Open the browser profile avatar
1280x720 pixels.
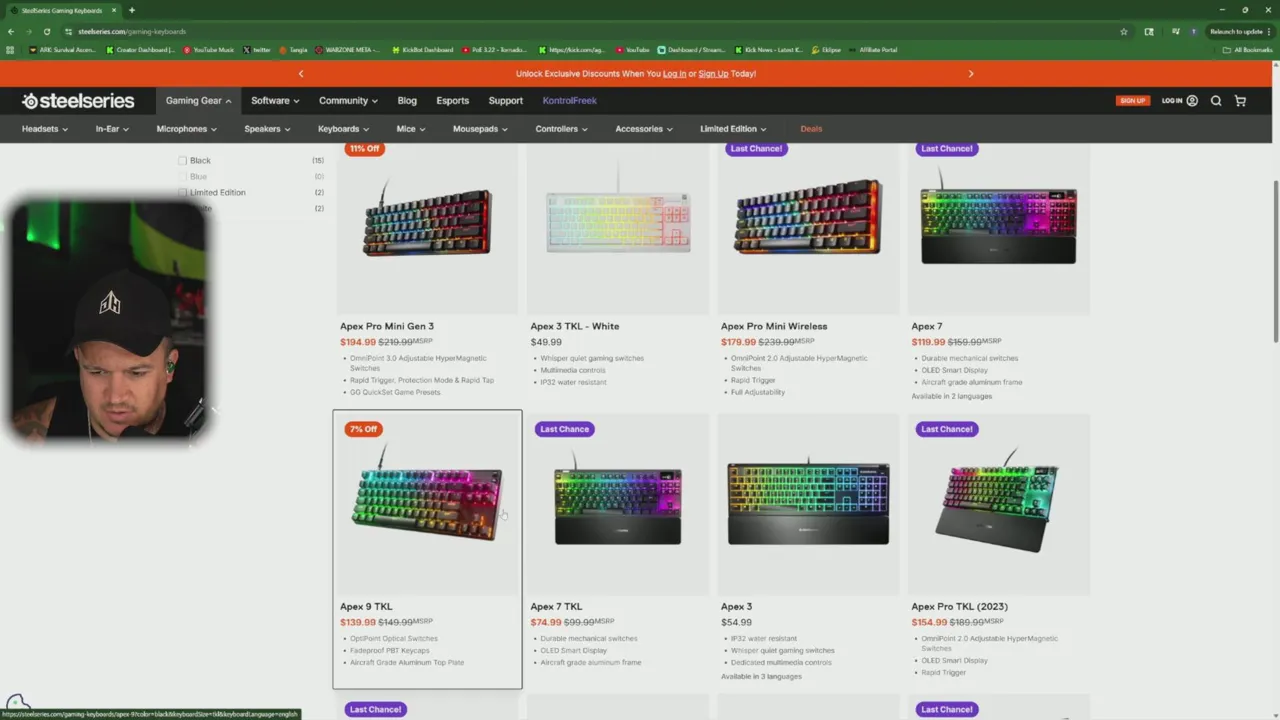tap(1196, 31)
